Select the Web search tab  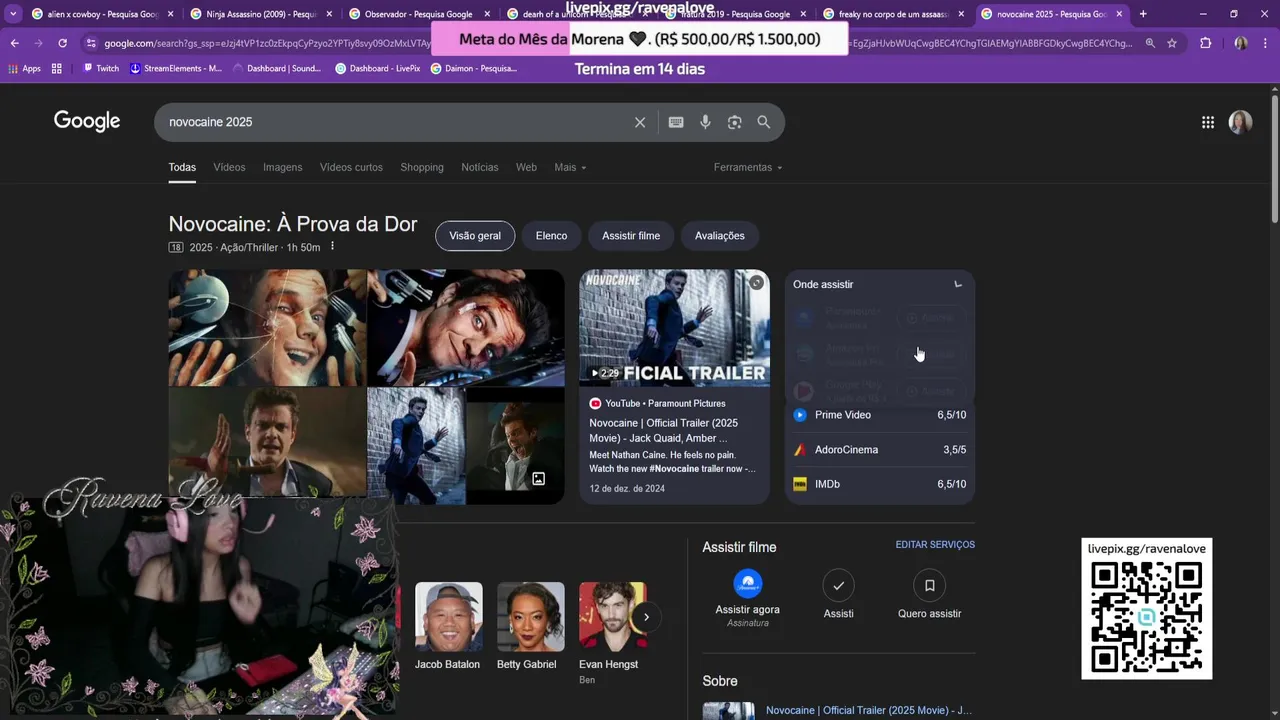(526, 167)
